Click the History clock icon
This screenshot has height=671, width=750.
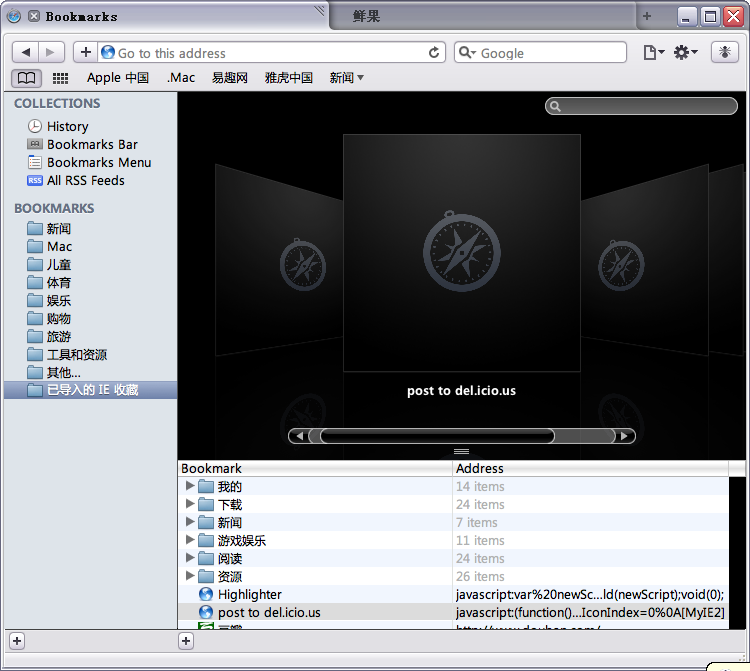point(34,126)
